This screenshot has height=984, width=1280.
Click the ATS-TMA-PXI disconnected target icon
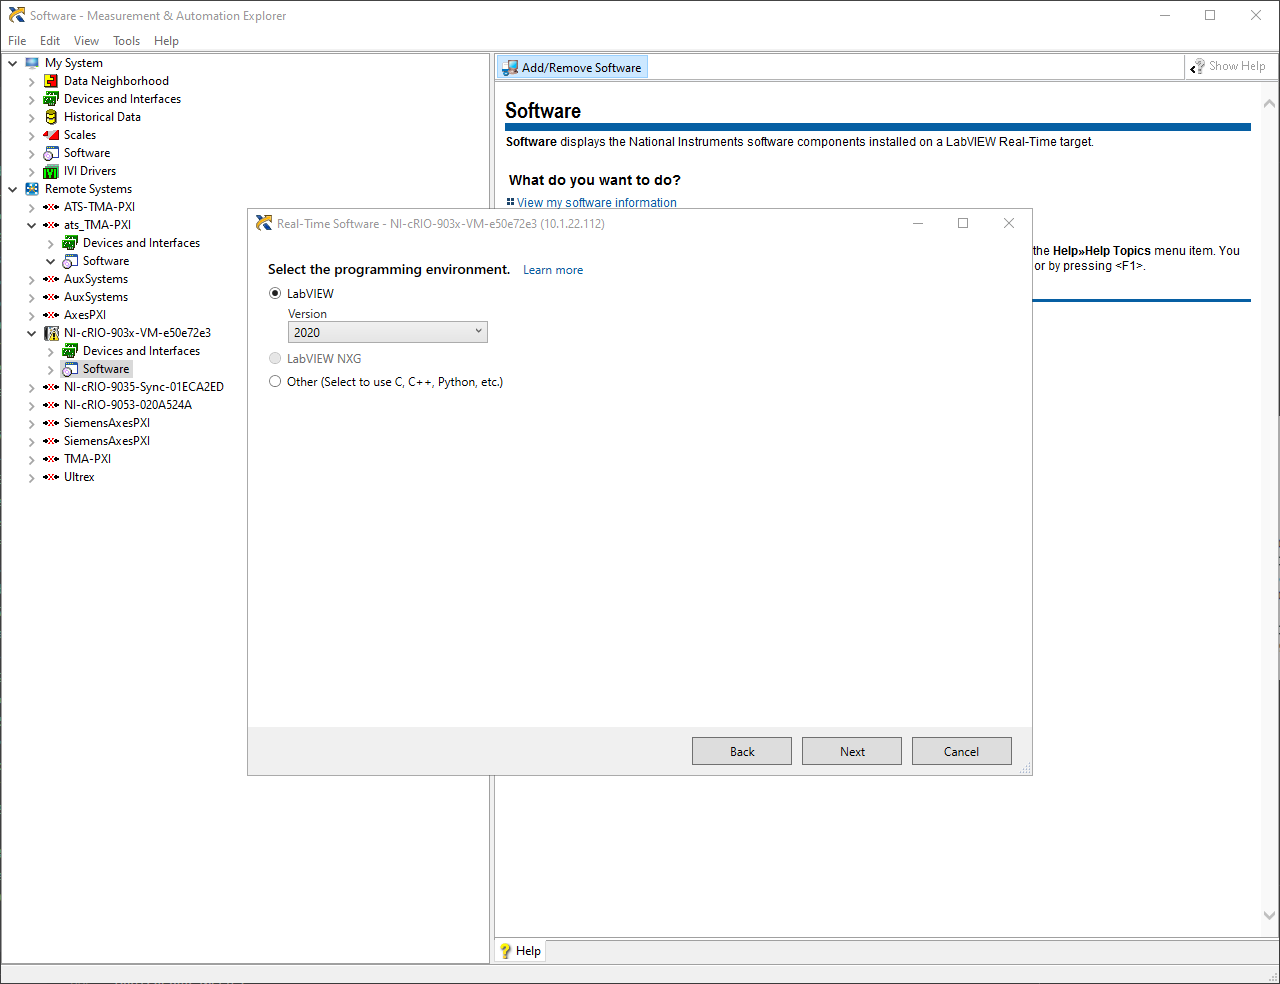pos(51,207)
